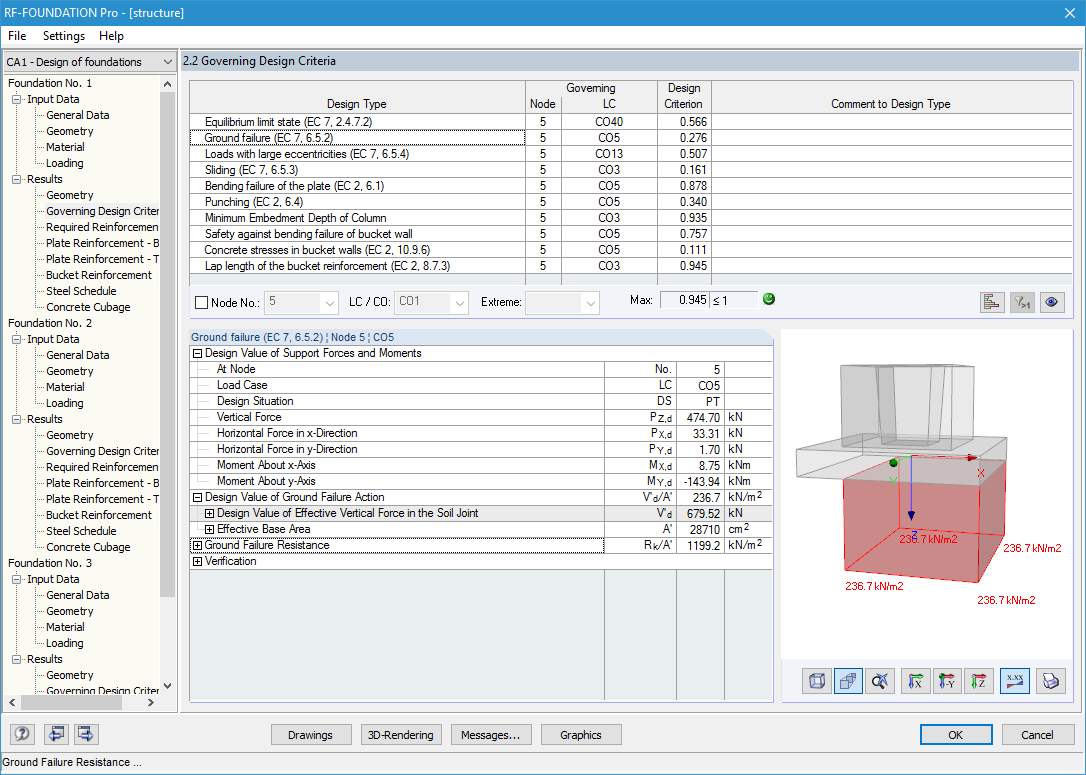Open the File menu
The width and height of the screenshot is (1086, 775).
tap(17, 36)
